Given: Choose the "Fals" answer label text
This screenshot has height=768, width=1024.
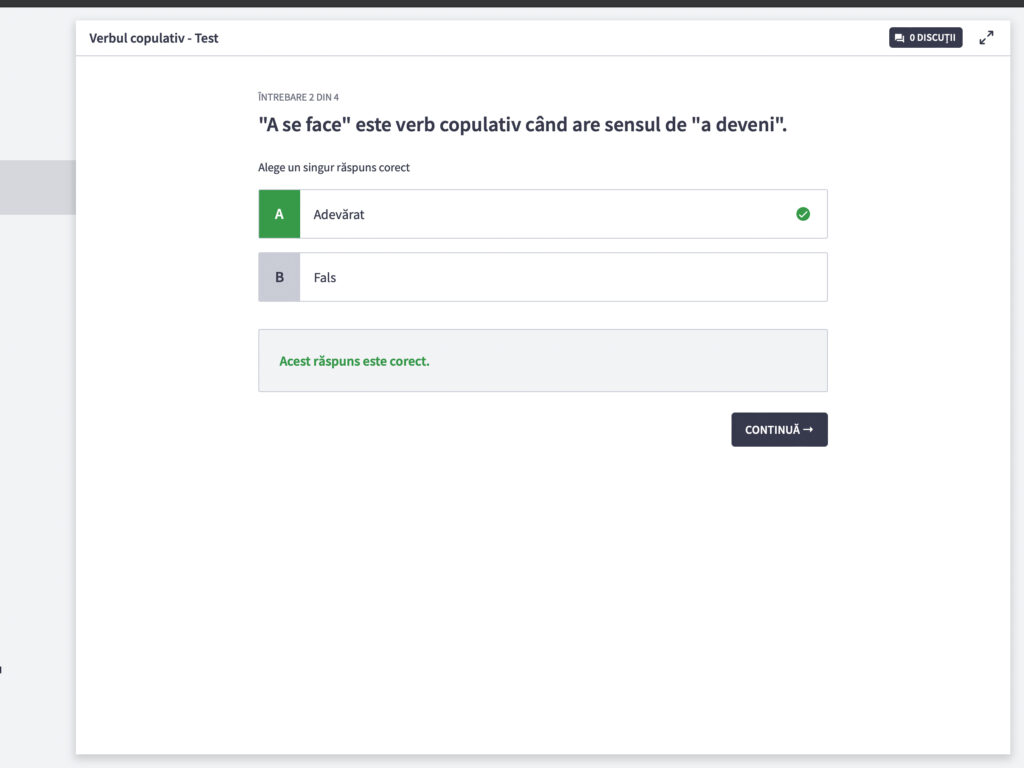Looking at the screenshot, I should click(325, 277).
